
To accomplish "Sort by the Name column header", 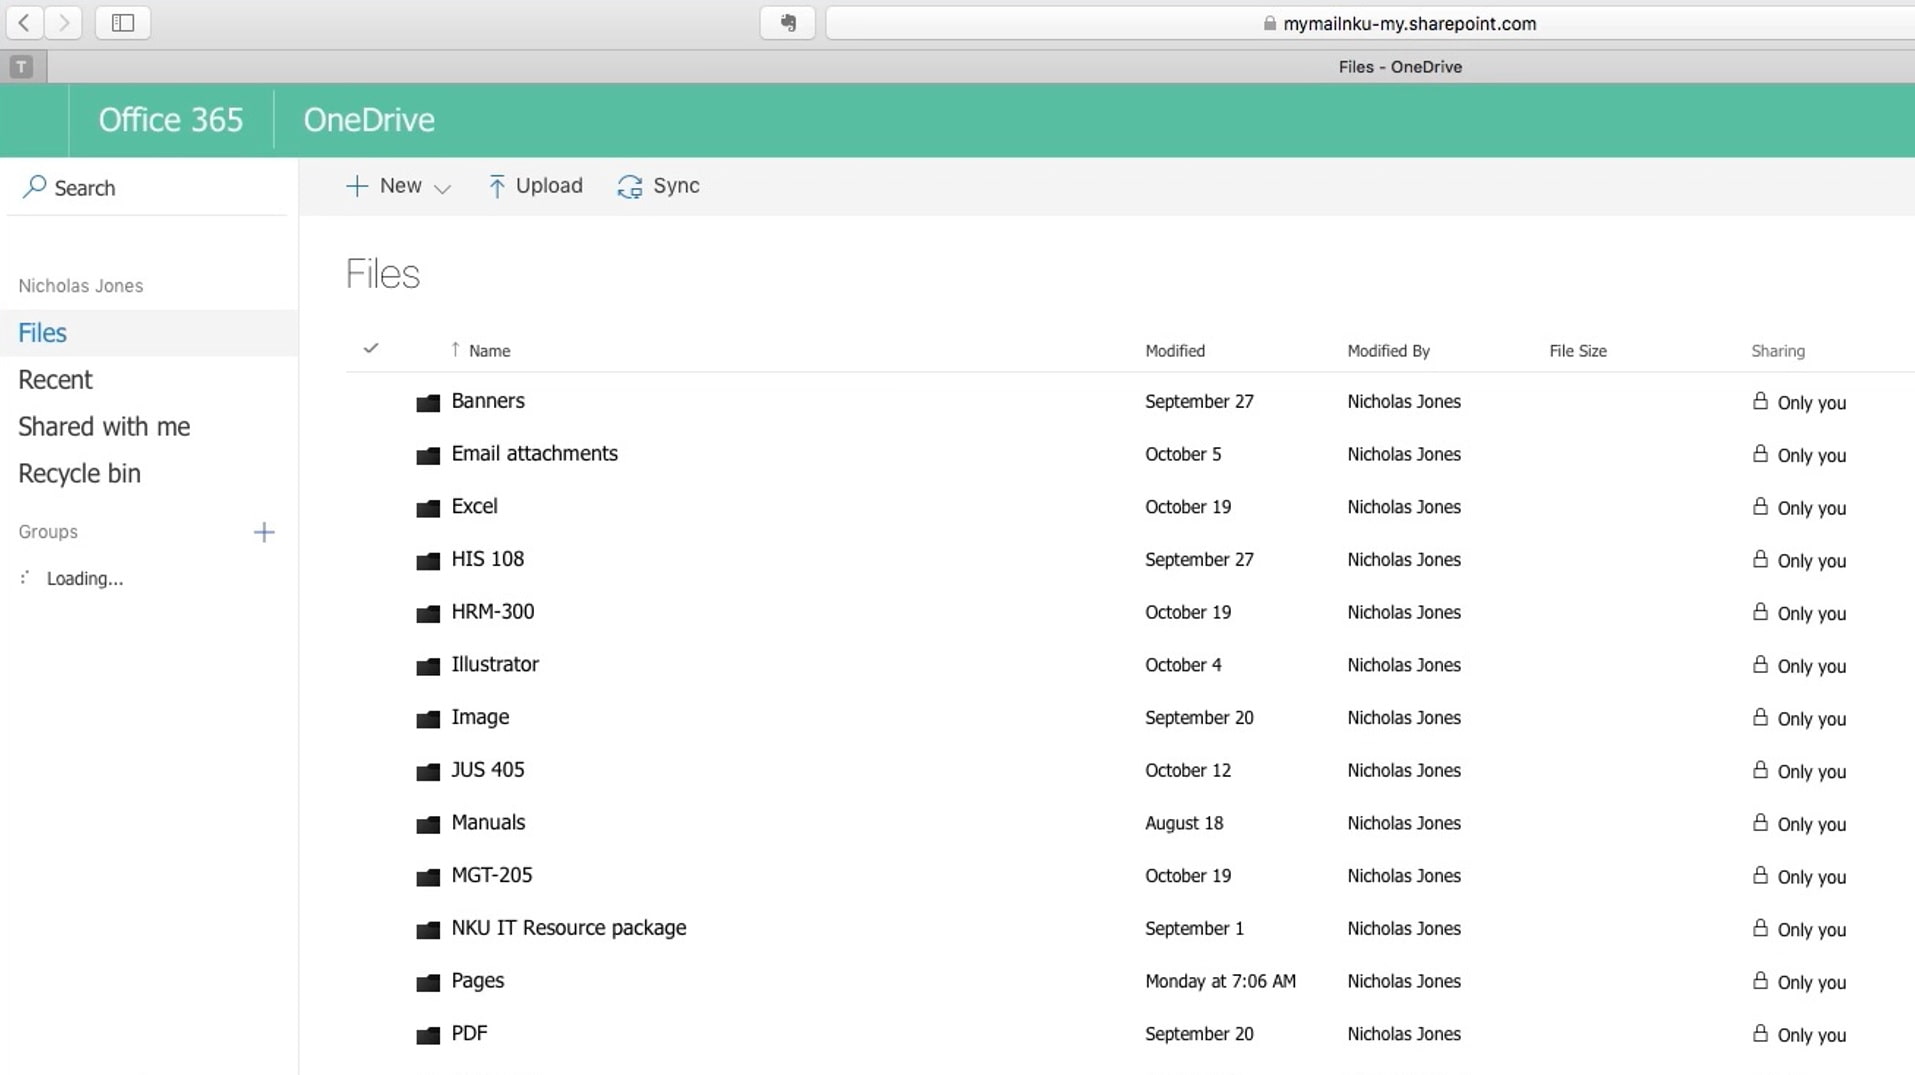I will click(x=489, y=350).
